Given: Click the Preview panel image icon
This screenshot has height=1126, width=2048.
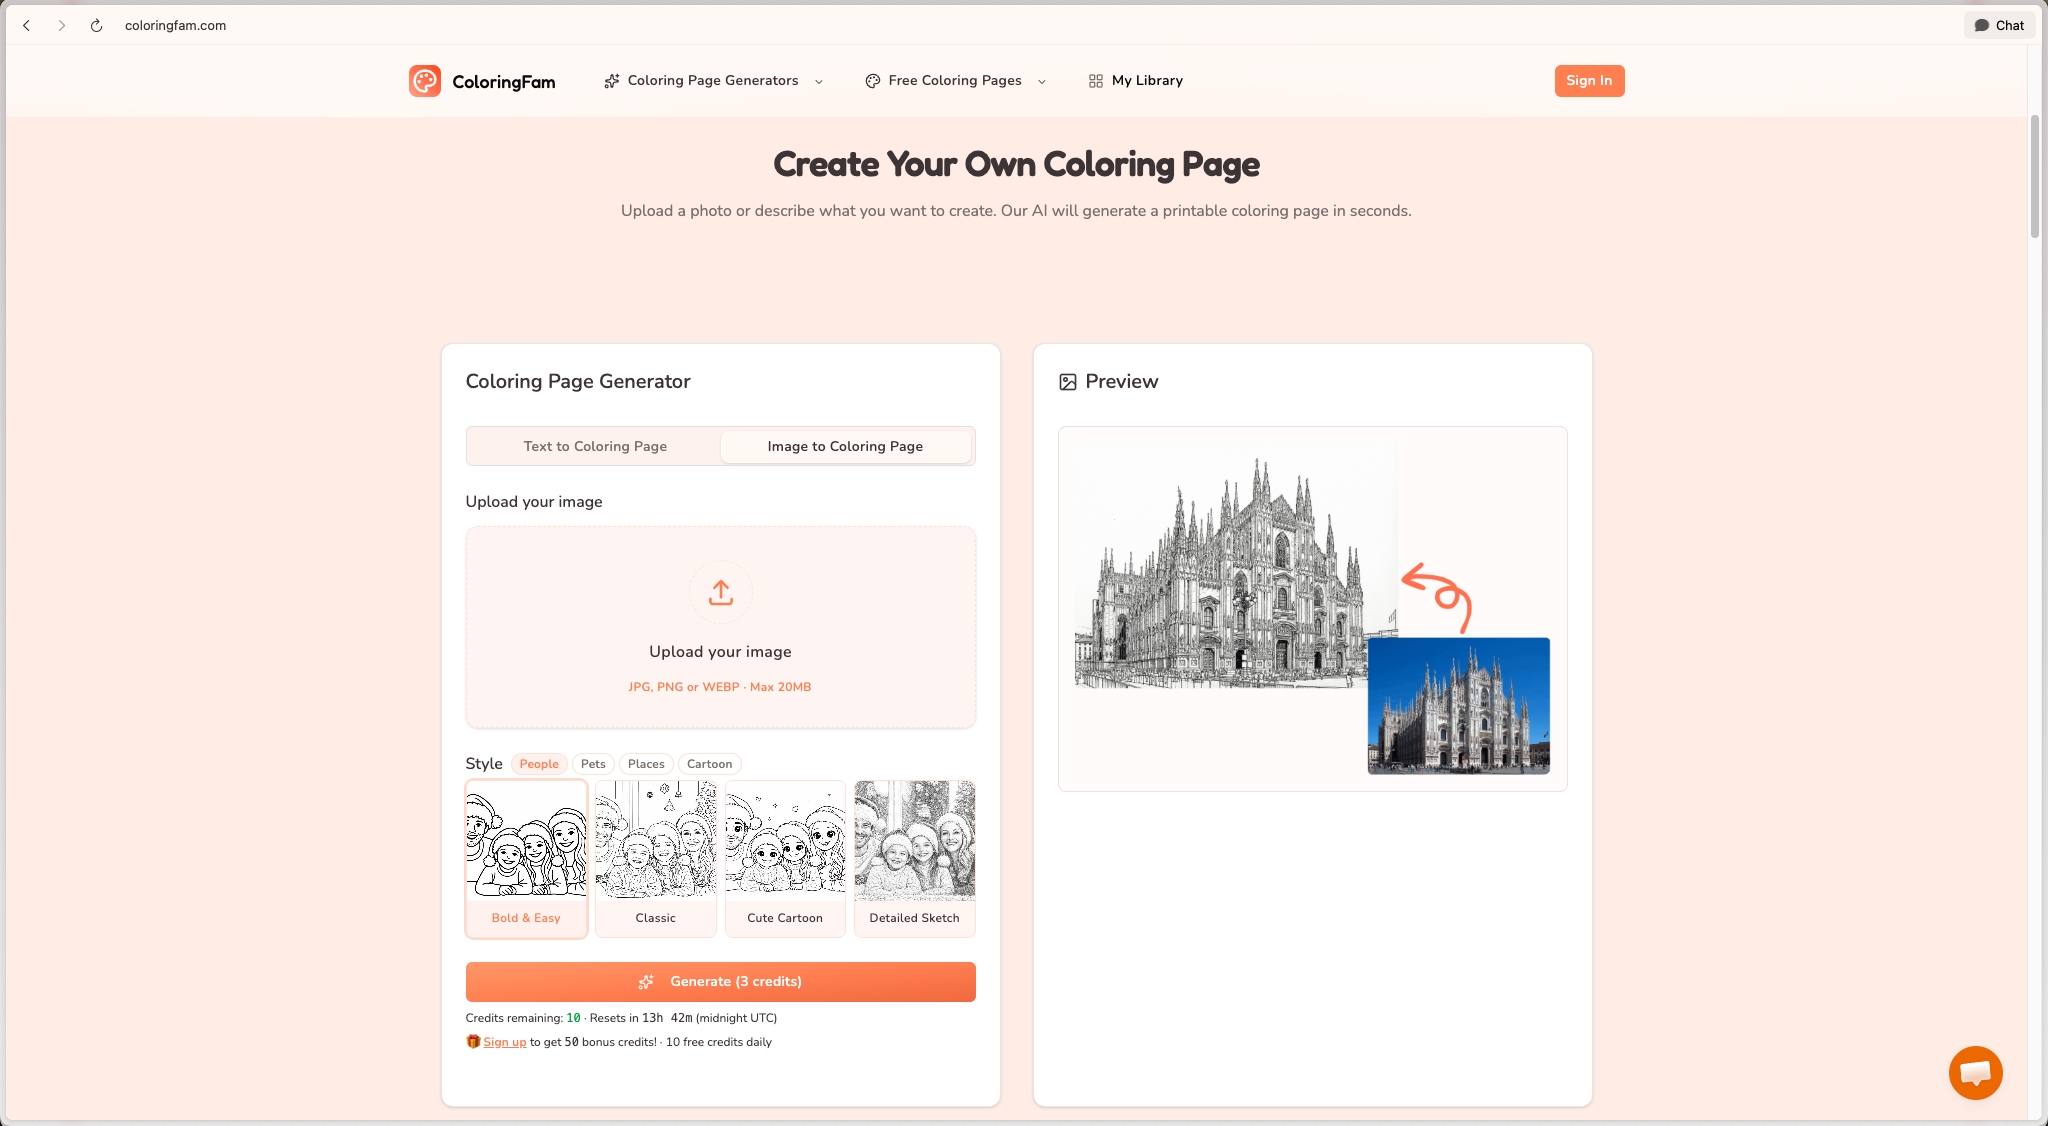Looking at the screenshot, I should 1069,381.
